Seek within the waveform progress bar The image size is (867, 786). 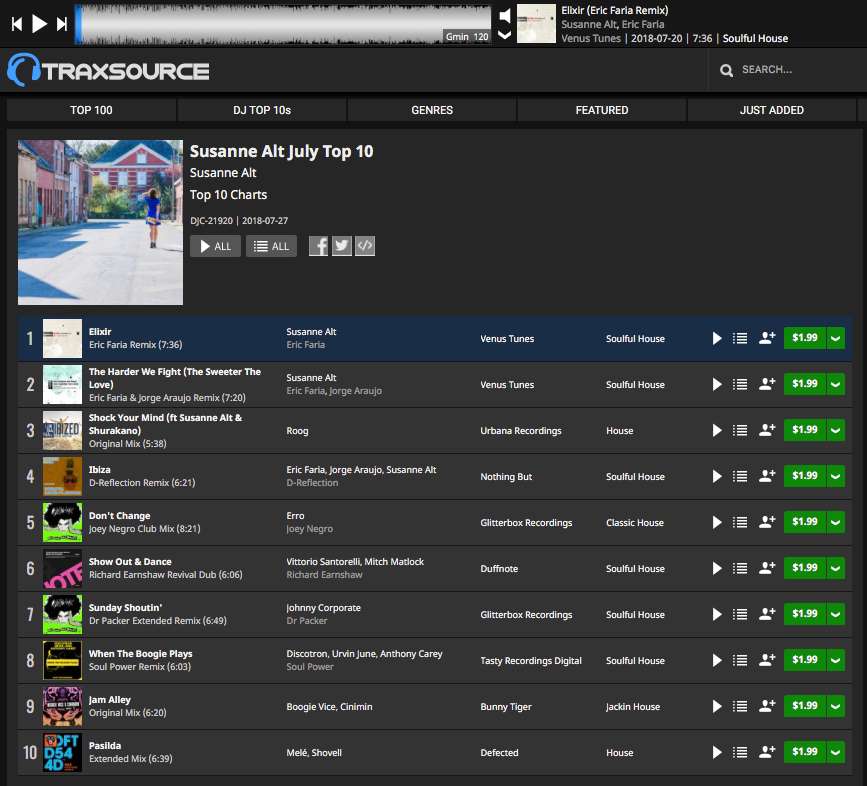click(283, 24)
